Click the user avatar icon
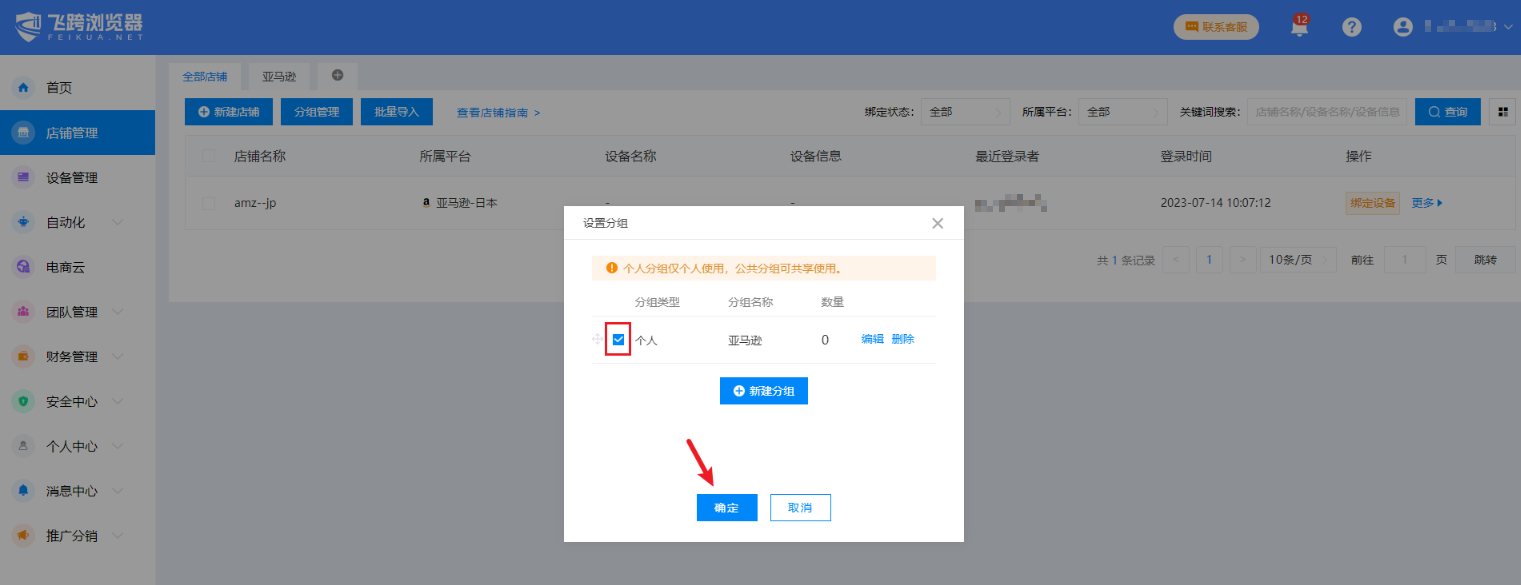The width and height of the screenshot is (1521, 585). (1403, 27)
